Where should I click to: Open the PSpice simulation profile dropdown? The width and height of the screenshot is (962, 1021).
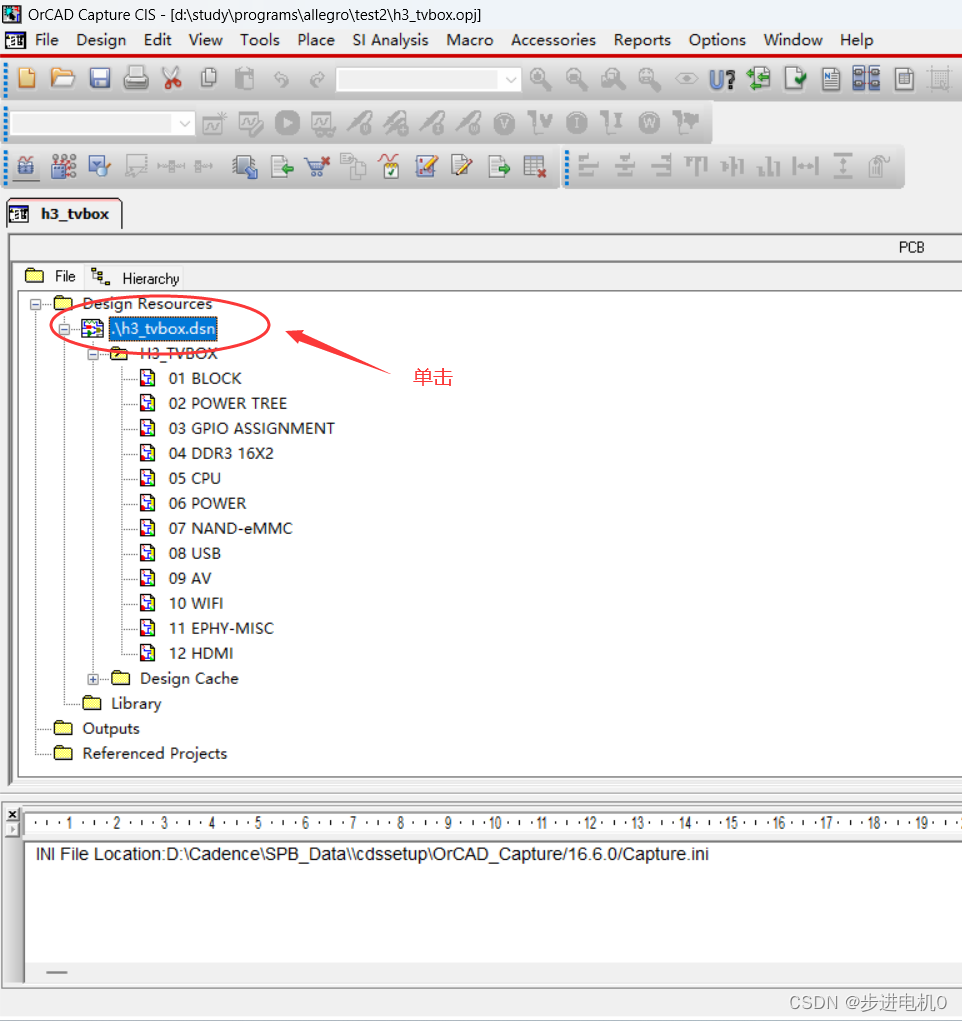click(x=185, y=123)
